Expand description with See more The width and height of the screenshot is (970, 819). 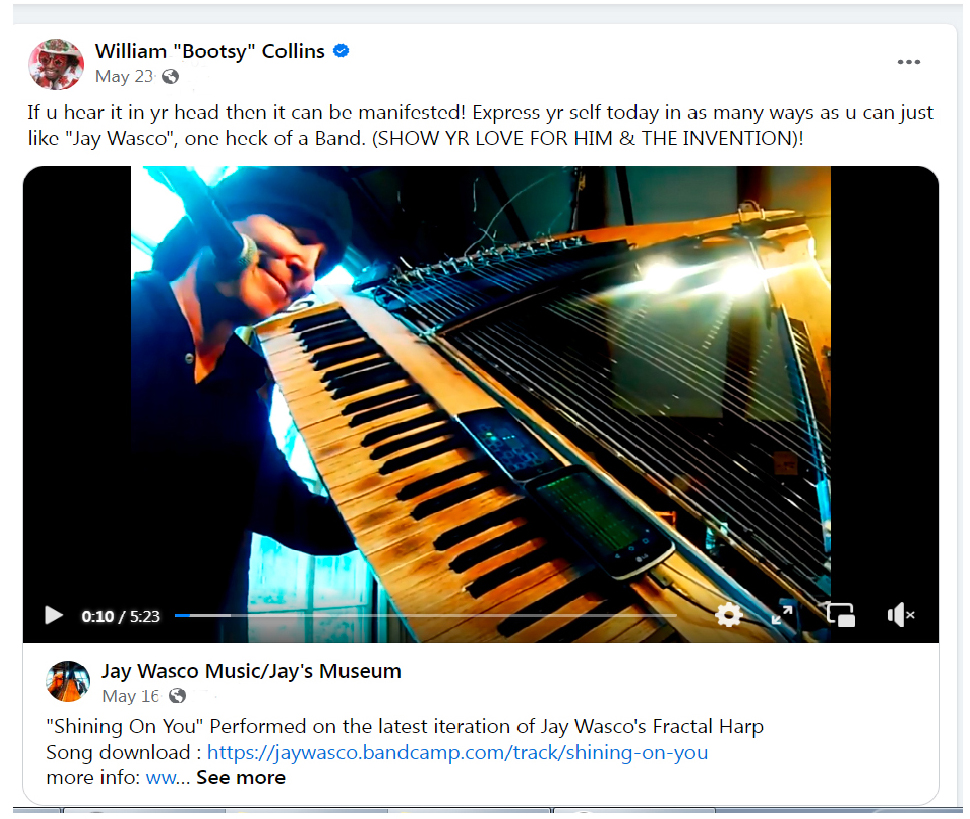tap(241, 778)
